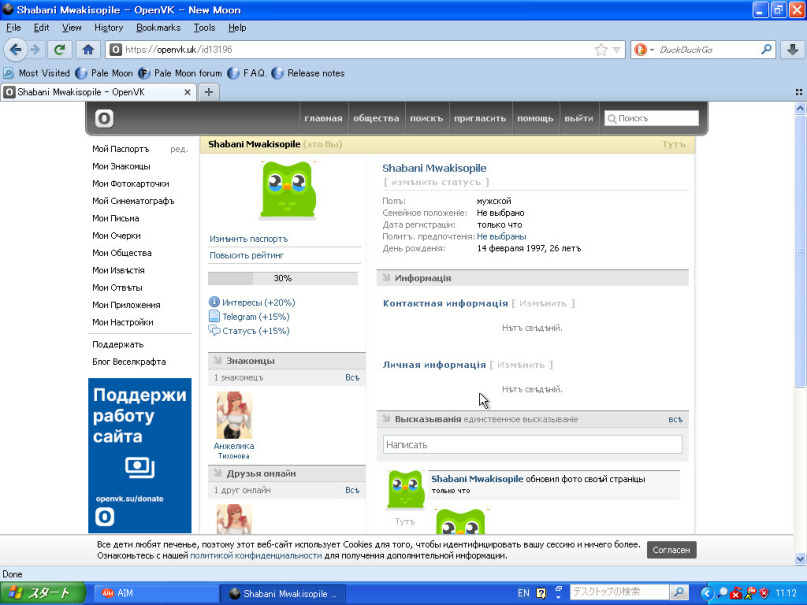
Task: Open the Downloads arrow icon in toolbar
Action: point(793,49)
